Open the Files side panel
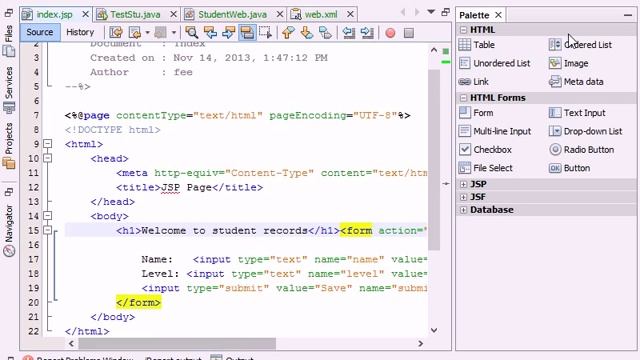The height and width of the screenshot is (360, 640). (9, 40)
